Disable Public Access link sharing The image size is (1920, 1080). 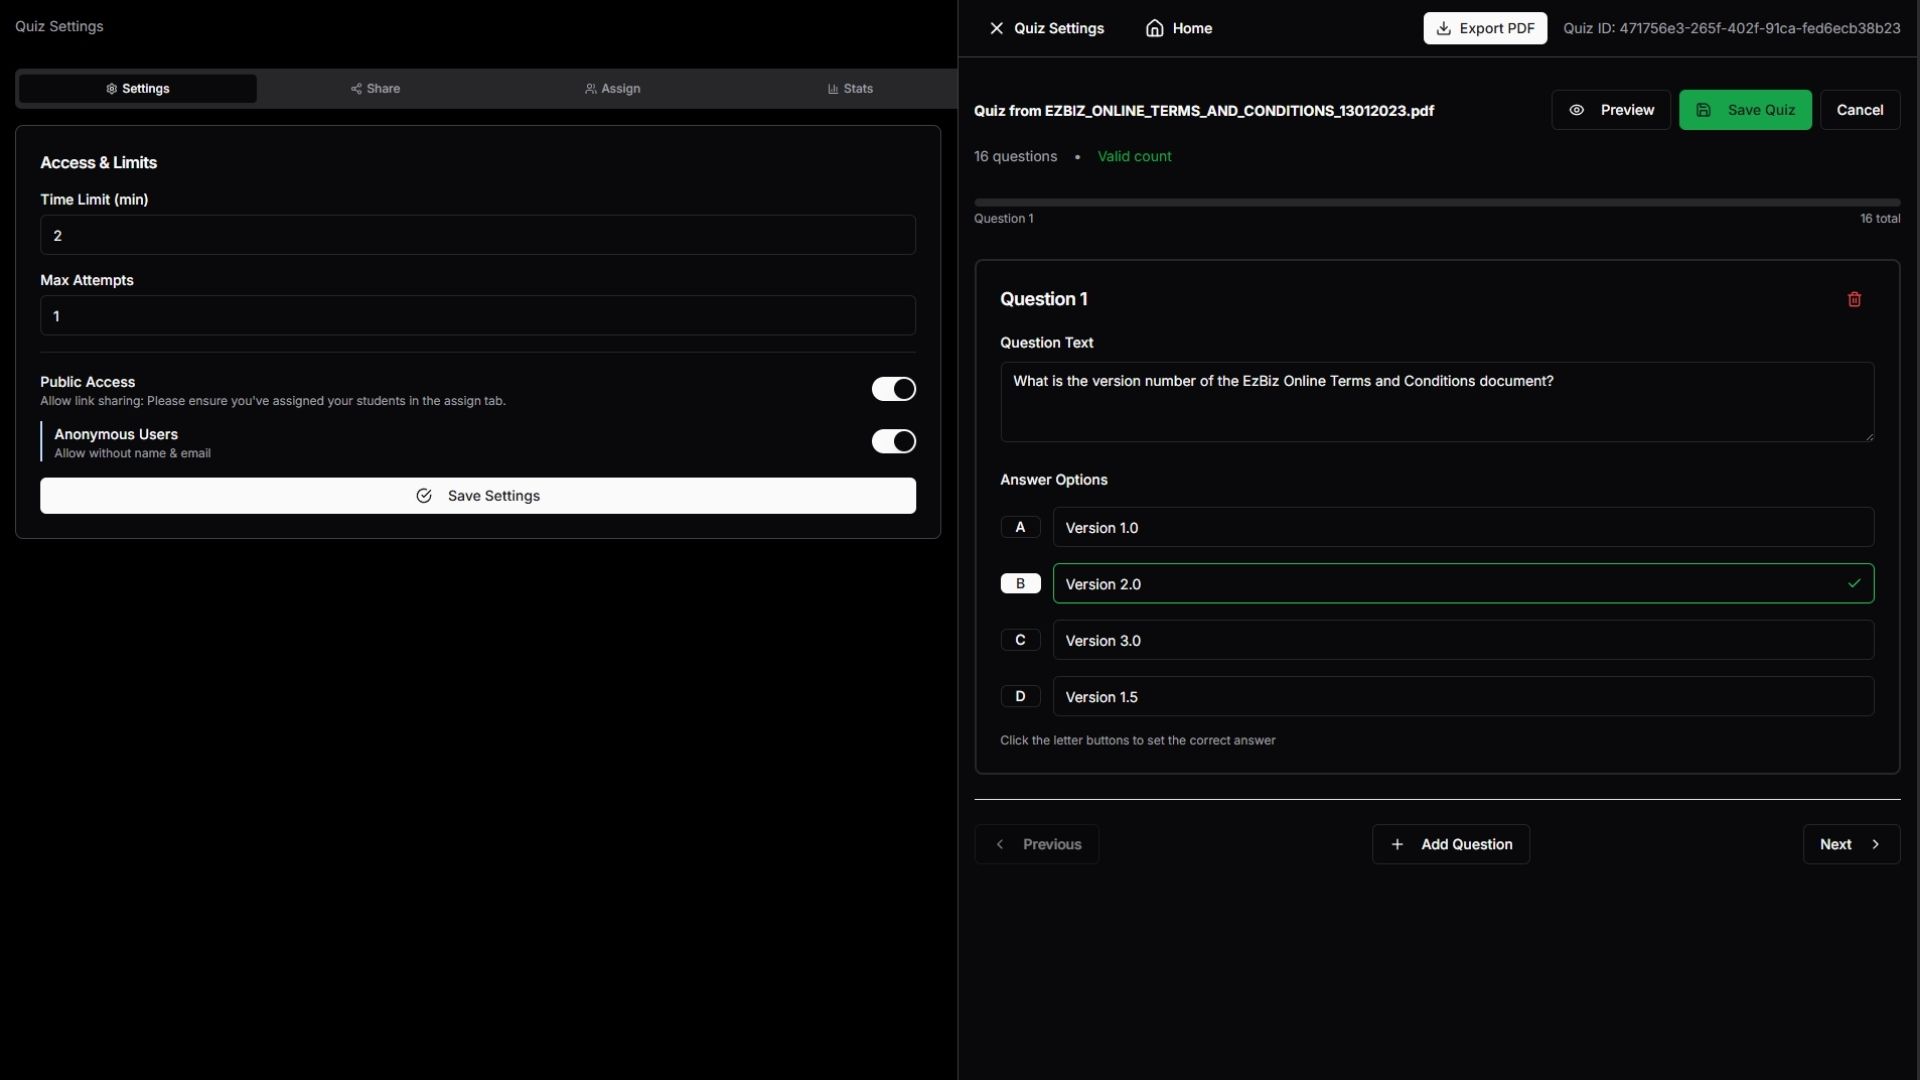[x=893, y=389]
